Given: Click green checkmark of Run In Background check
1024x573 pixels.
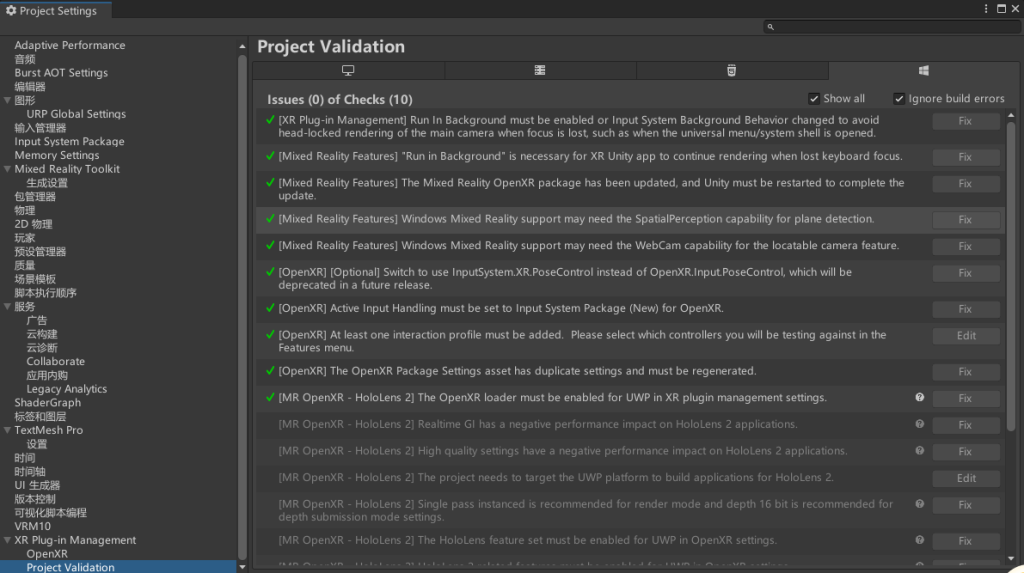Looking at the screenshot, I should pos(270,120).
